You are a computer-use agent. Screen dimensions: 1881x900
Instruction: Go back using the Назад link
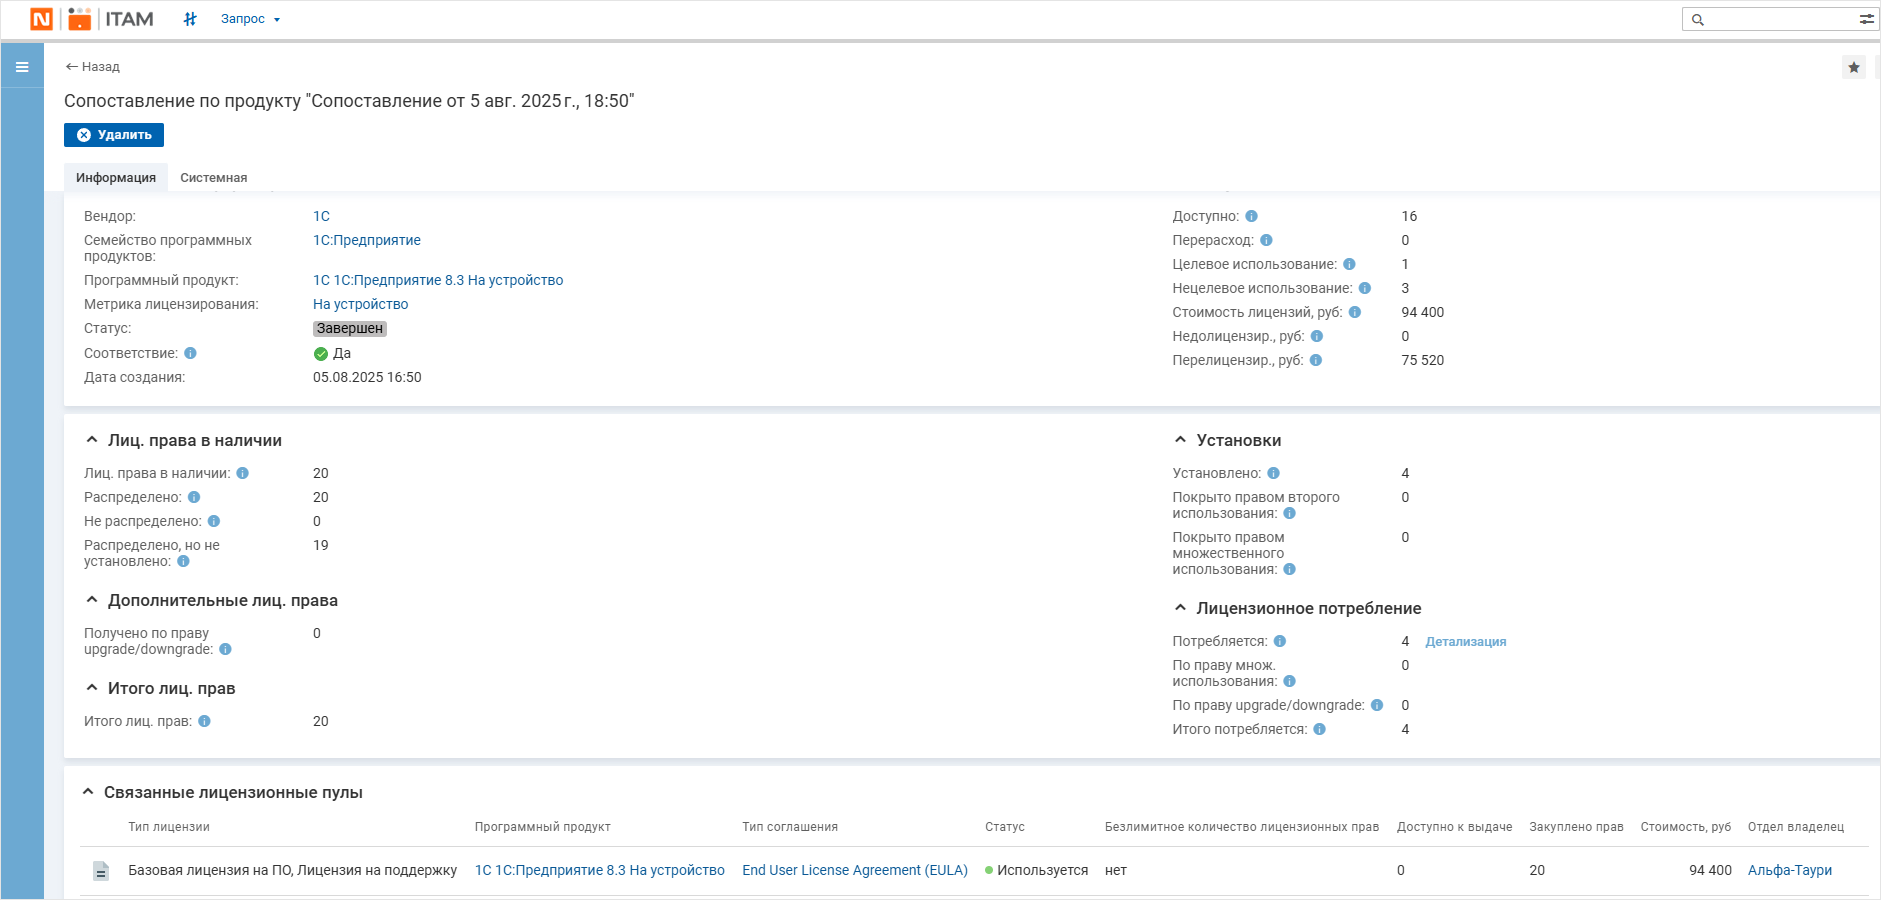(x=92, y=67)
